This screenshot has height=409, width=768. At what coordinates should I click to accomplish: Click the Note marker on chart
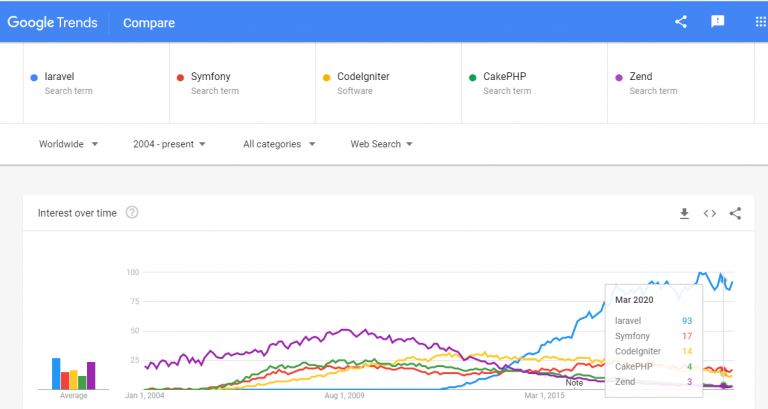574,382
